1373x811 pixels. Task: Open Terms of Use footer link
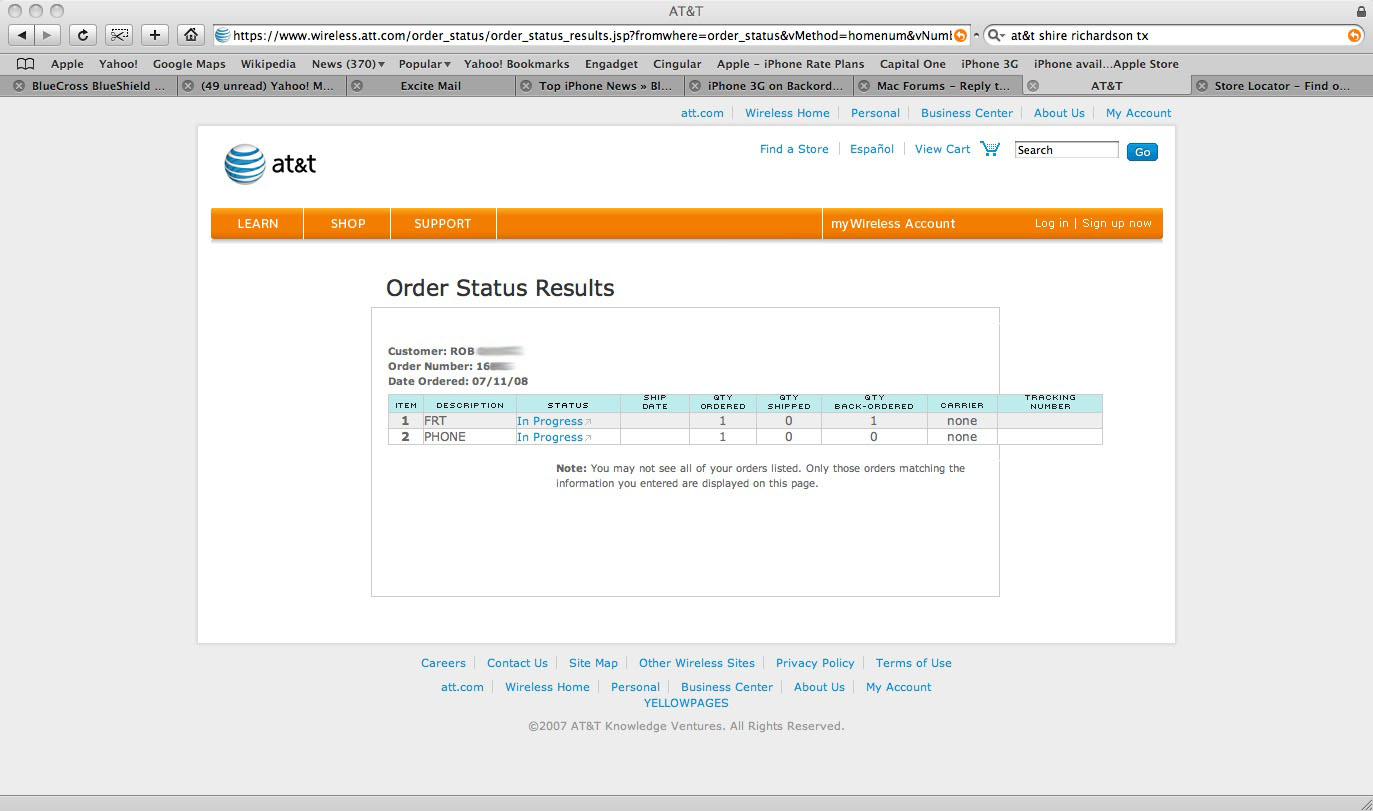[x=914, y=663]
